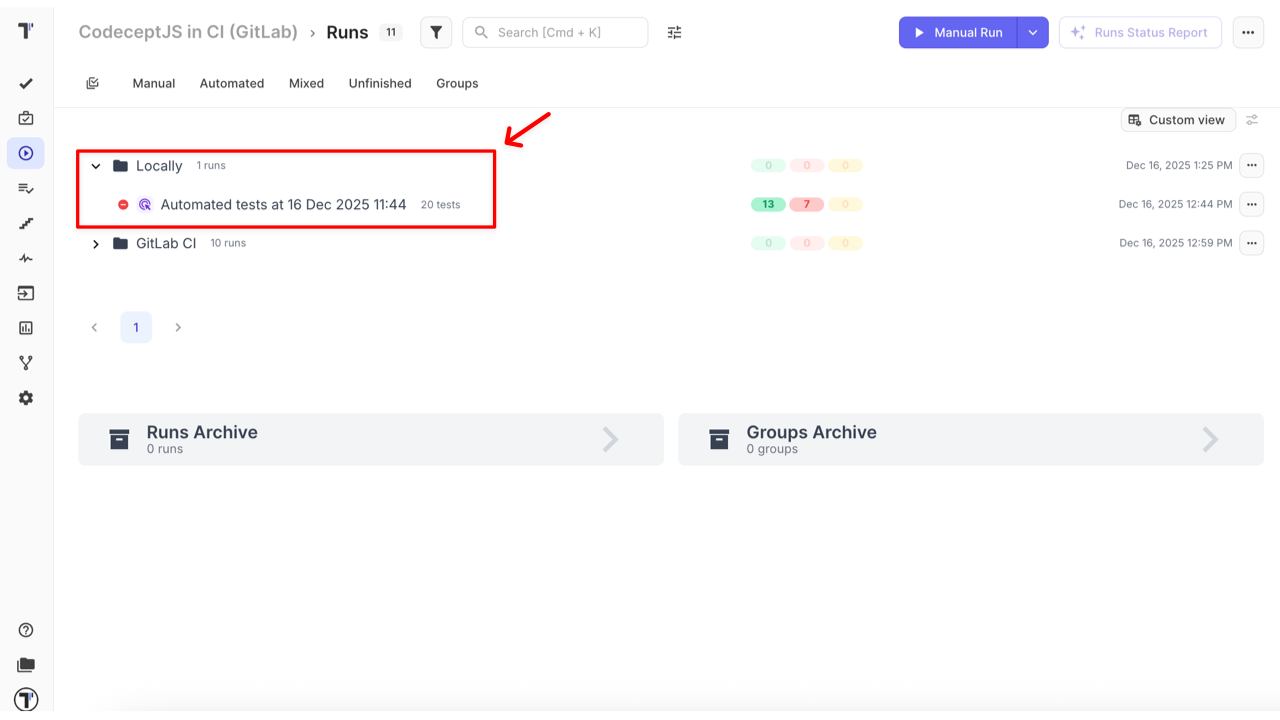
Task: Switch to the Unfinished tab
Action: (x=380, y=83)
